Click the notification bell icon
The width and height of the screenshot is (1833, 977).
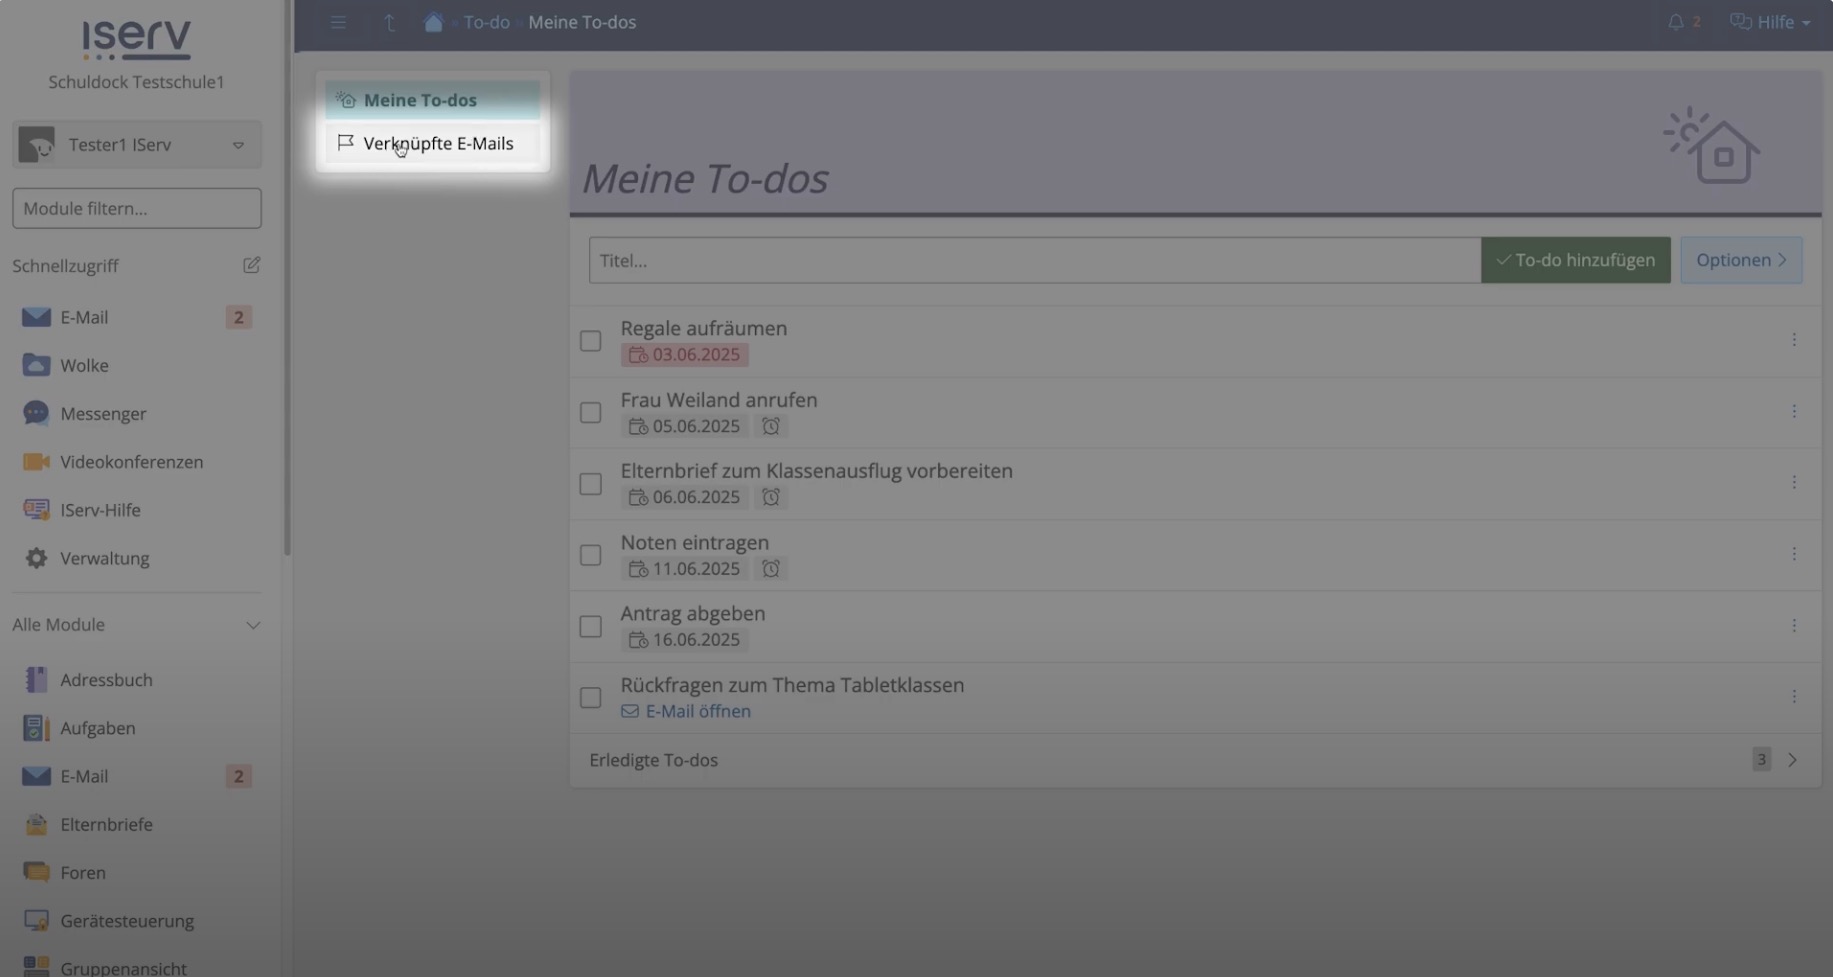[1676, 22]
